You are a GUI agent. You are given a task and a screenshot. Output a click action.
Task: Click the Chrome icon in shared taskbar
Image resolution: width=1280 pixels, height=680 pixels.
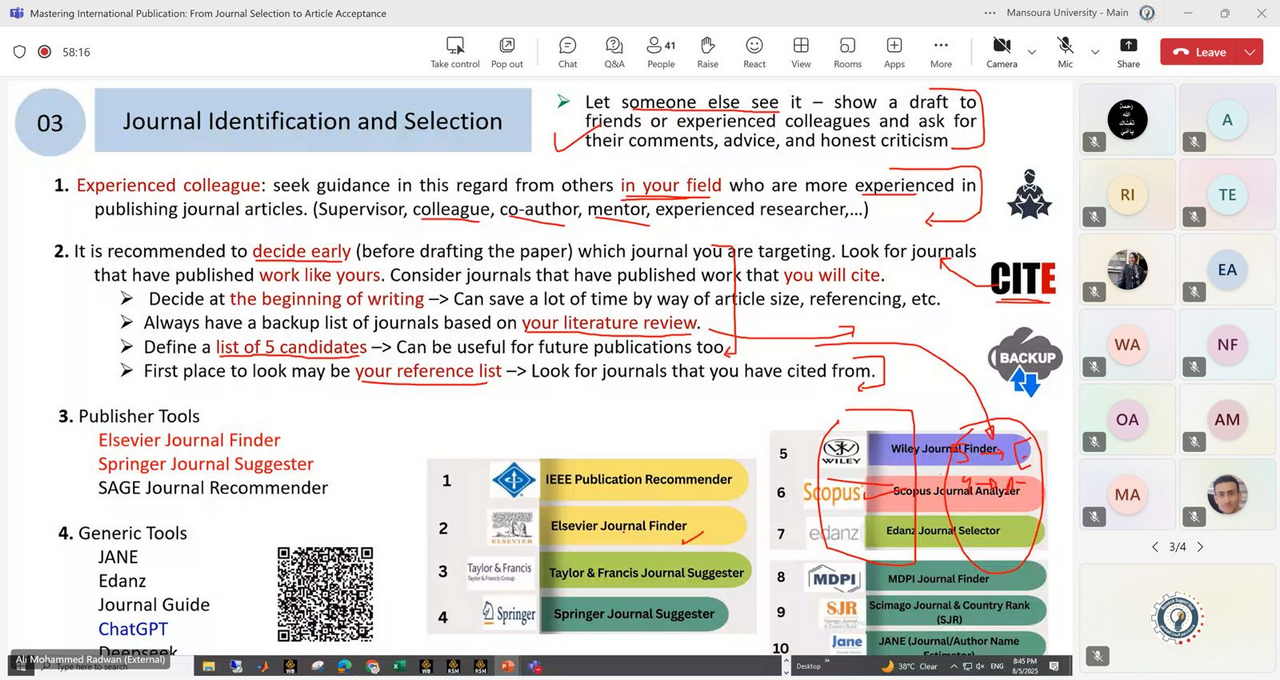(x=372, y=666)
